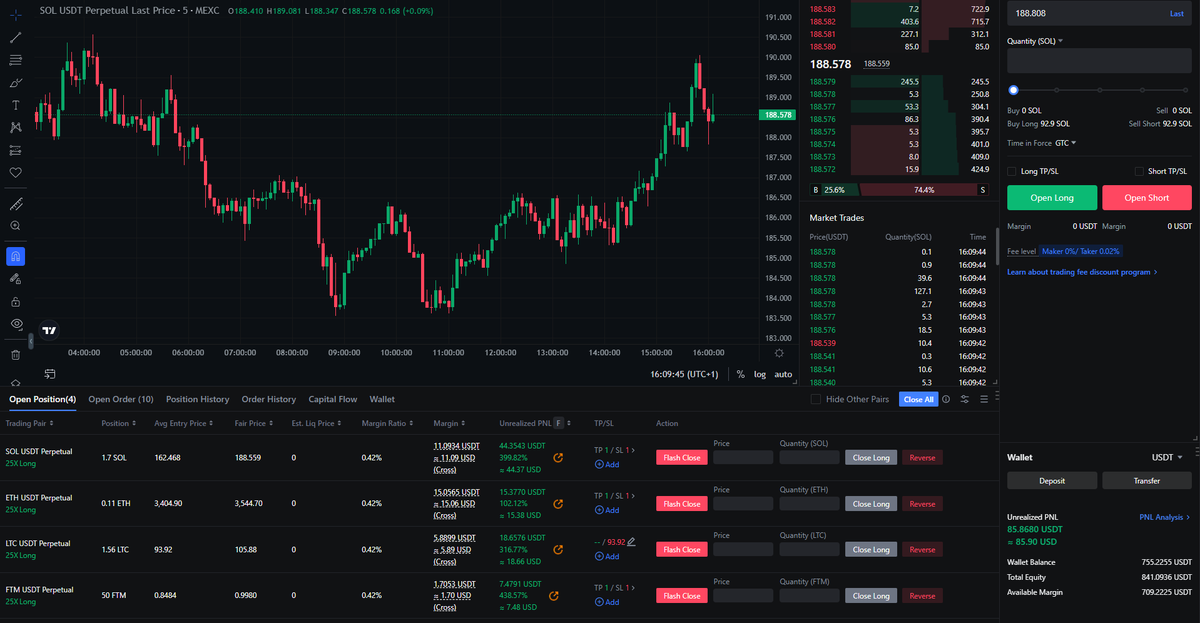Click the green Open Long button
Screen dimensions: 1200x623
coord(1052,197)
